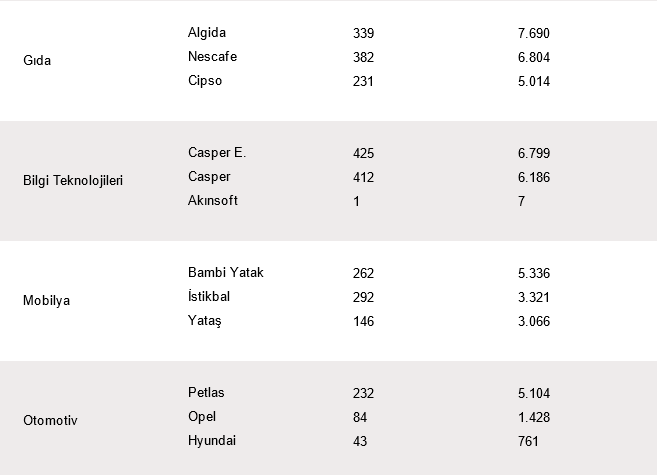657x475 pixels.
Task: Select the Otomotiv category cell
Action: click(50, 420)
